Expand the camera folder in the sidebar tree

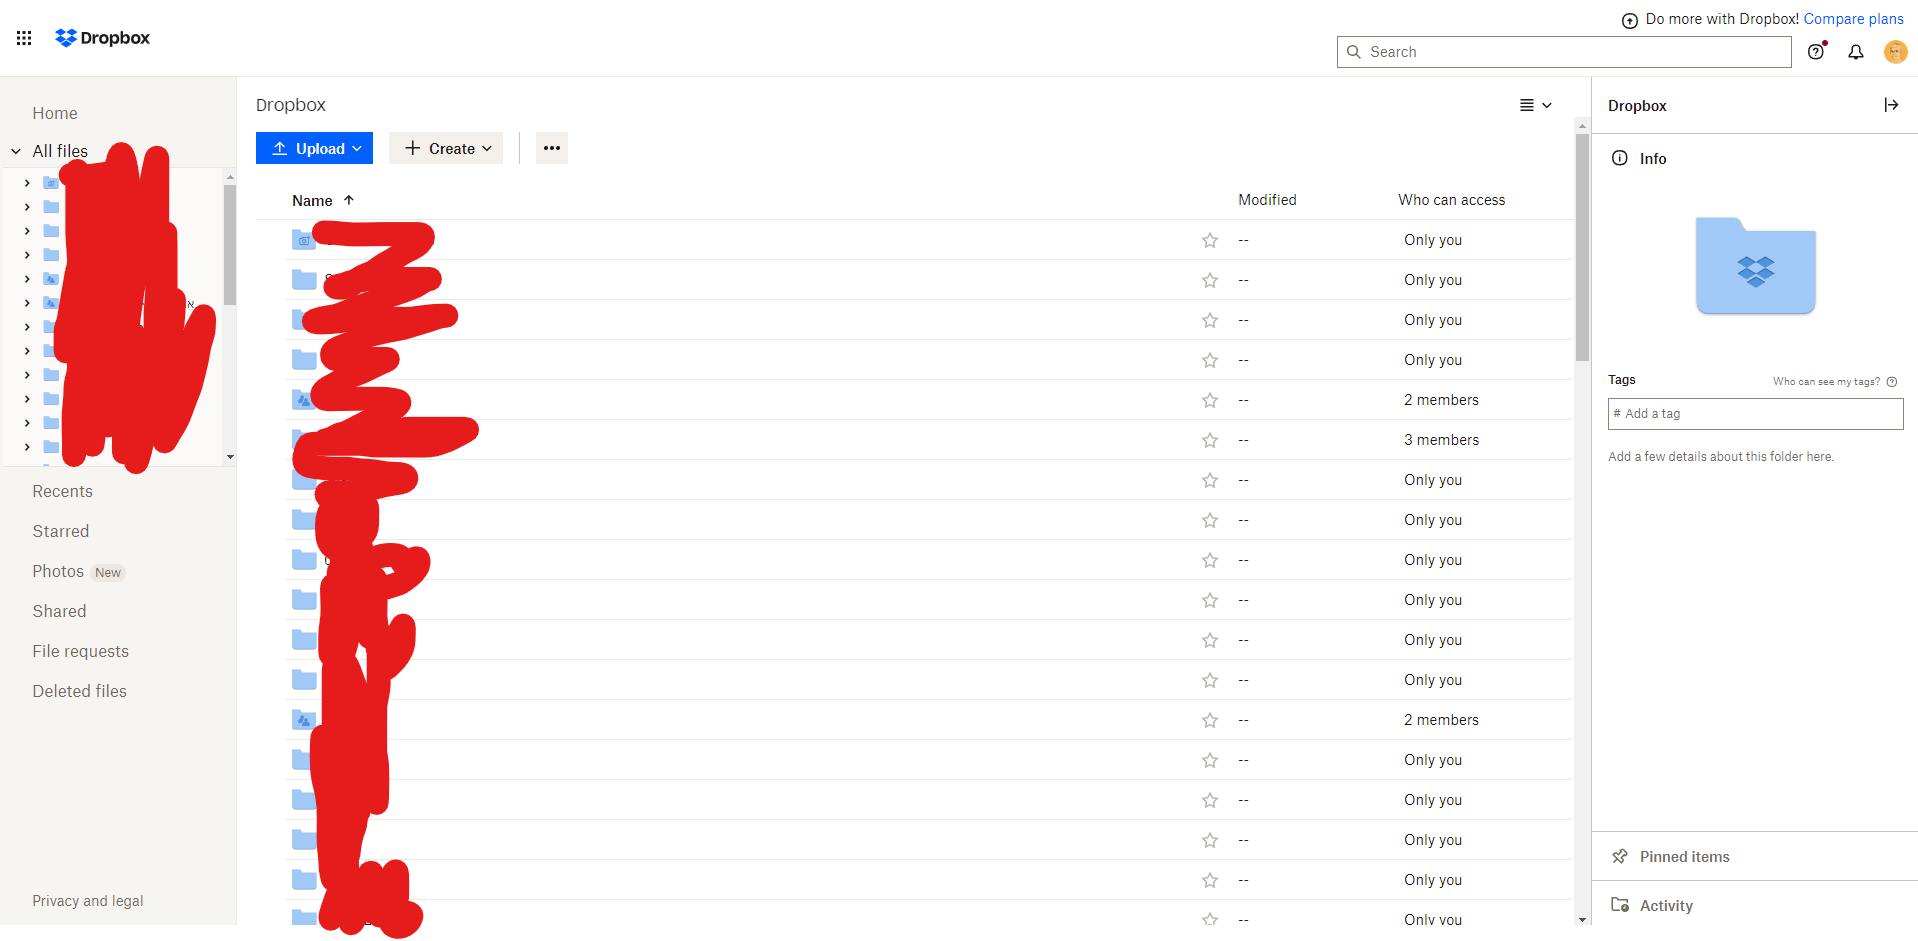point(27,183)
